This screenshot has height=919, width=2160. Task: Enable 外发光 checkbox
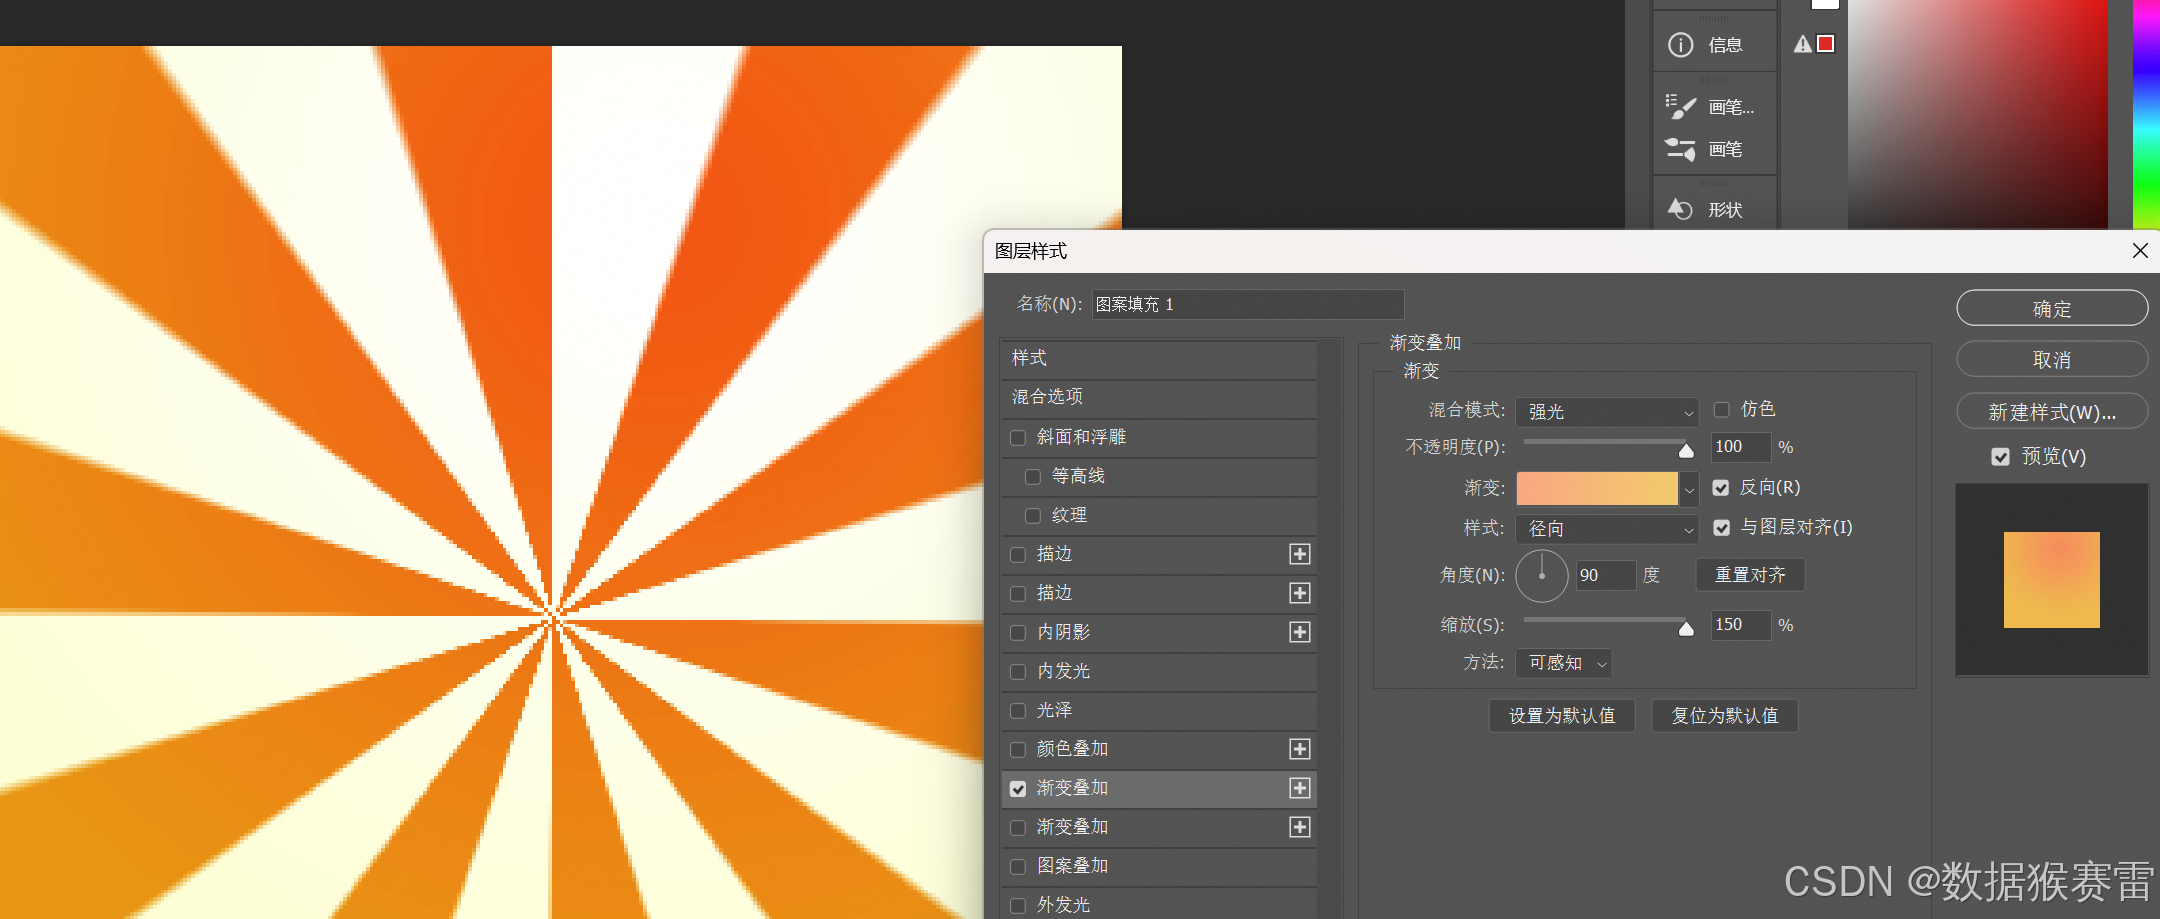1018,906
